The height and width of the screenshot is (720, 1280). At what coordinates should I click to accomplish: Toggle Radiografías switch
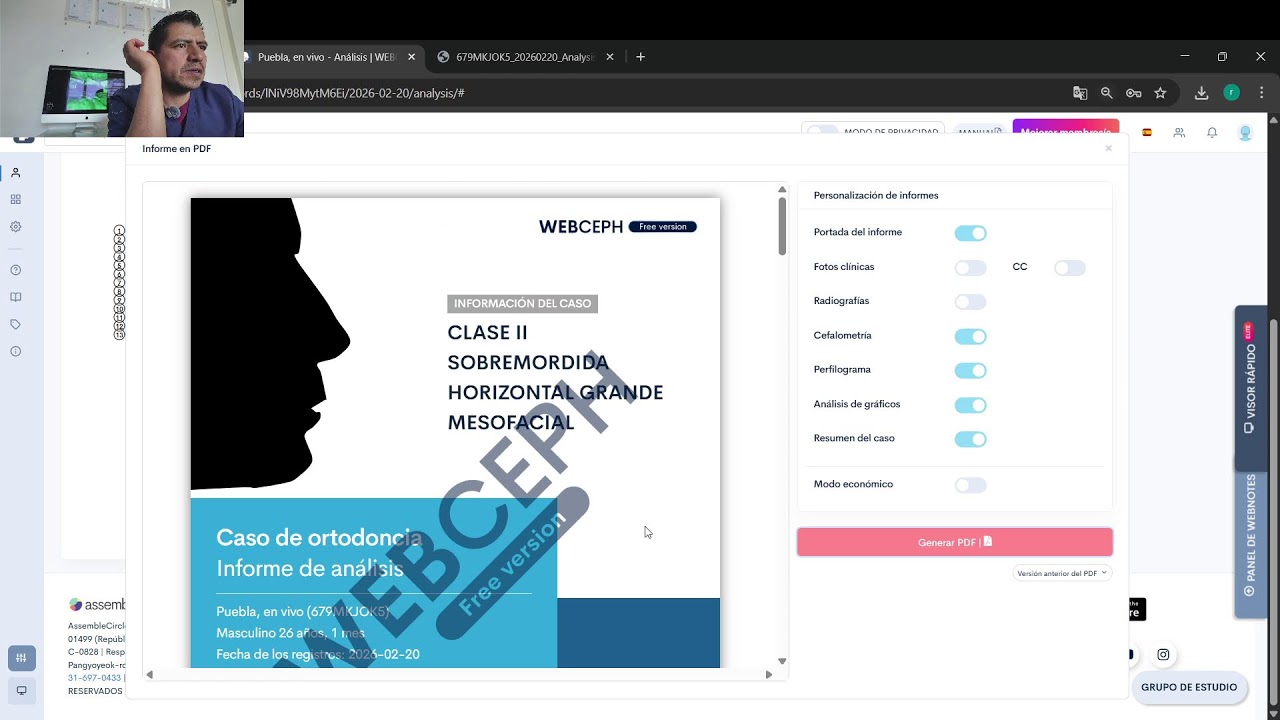point(970,302)
